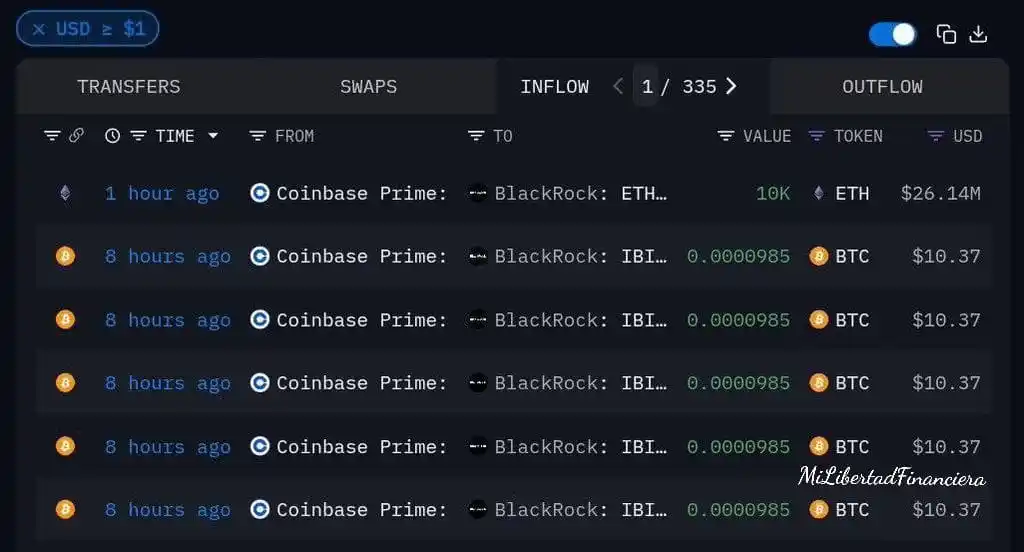Go to the next page chevron

(731, 86)
